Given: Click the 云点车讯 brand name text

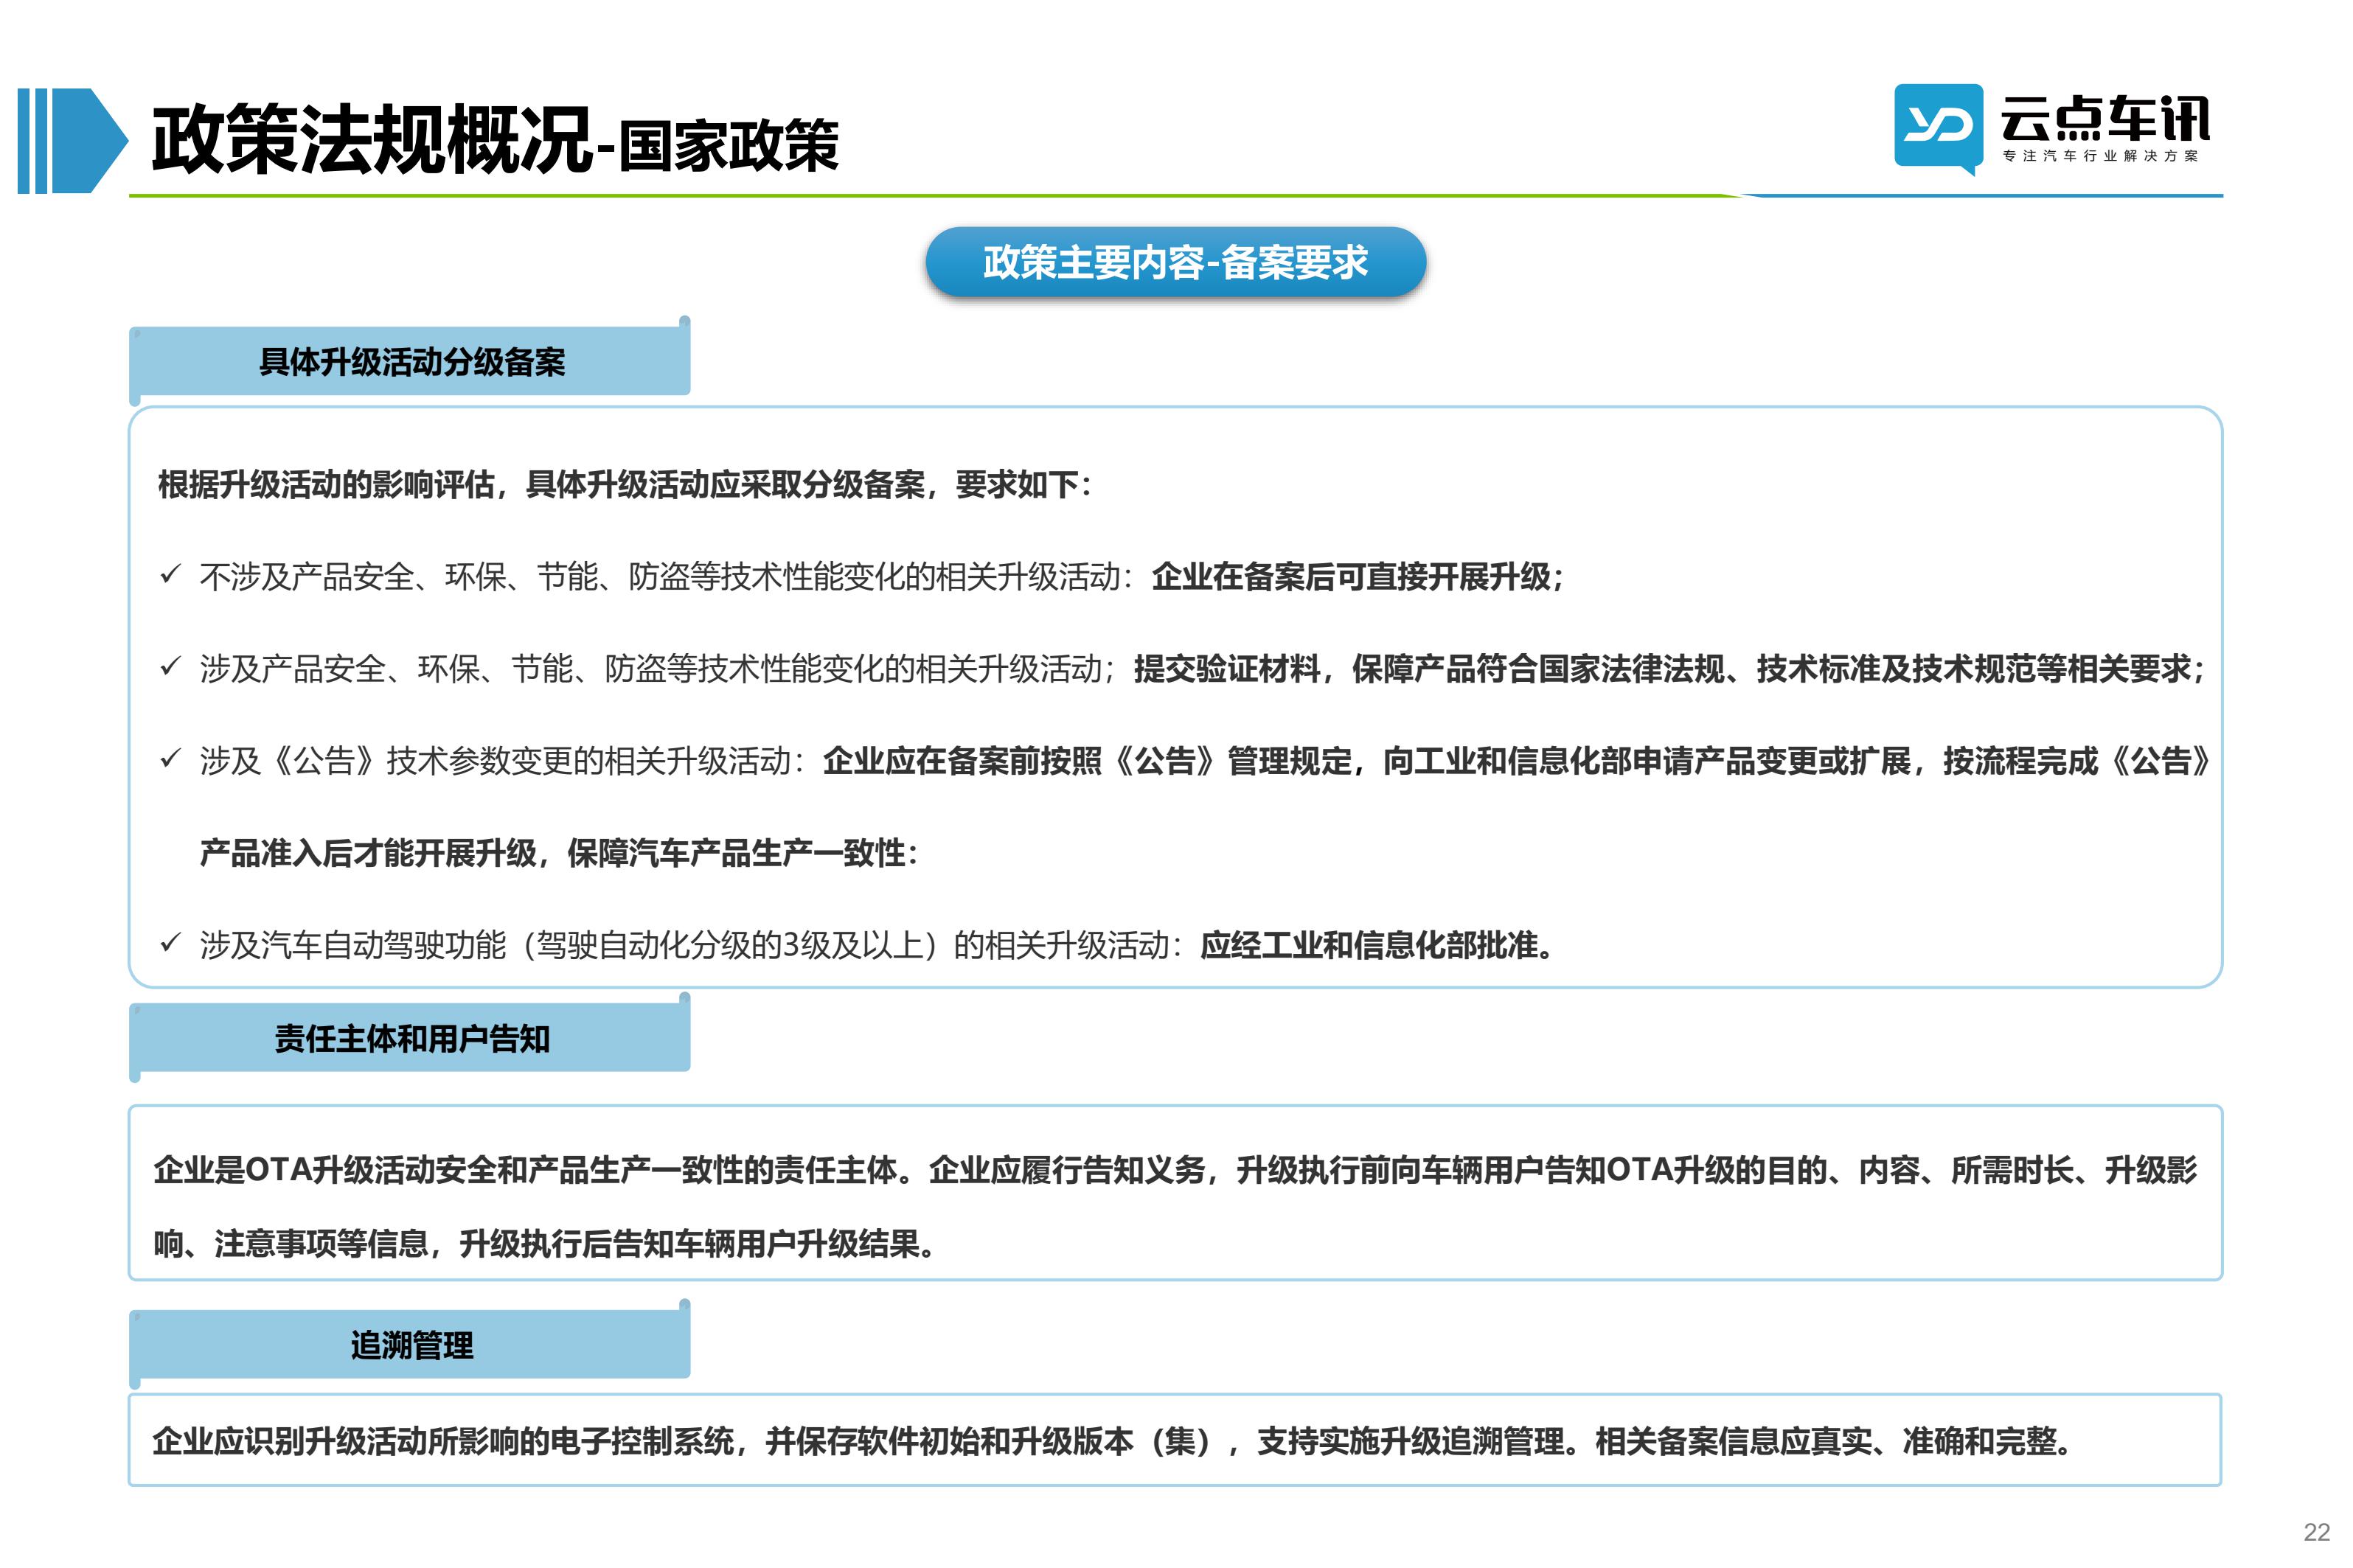Looking at the screenshot, I should pyautogui.click(x=2105, y=119).
